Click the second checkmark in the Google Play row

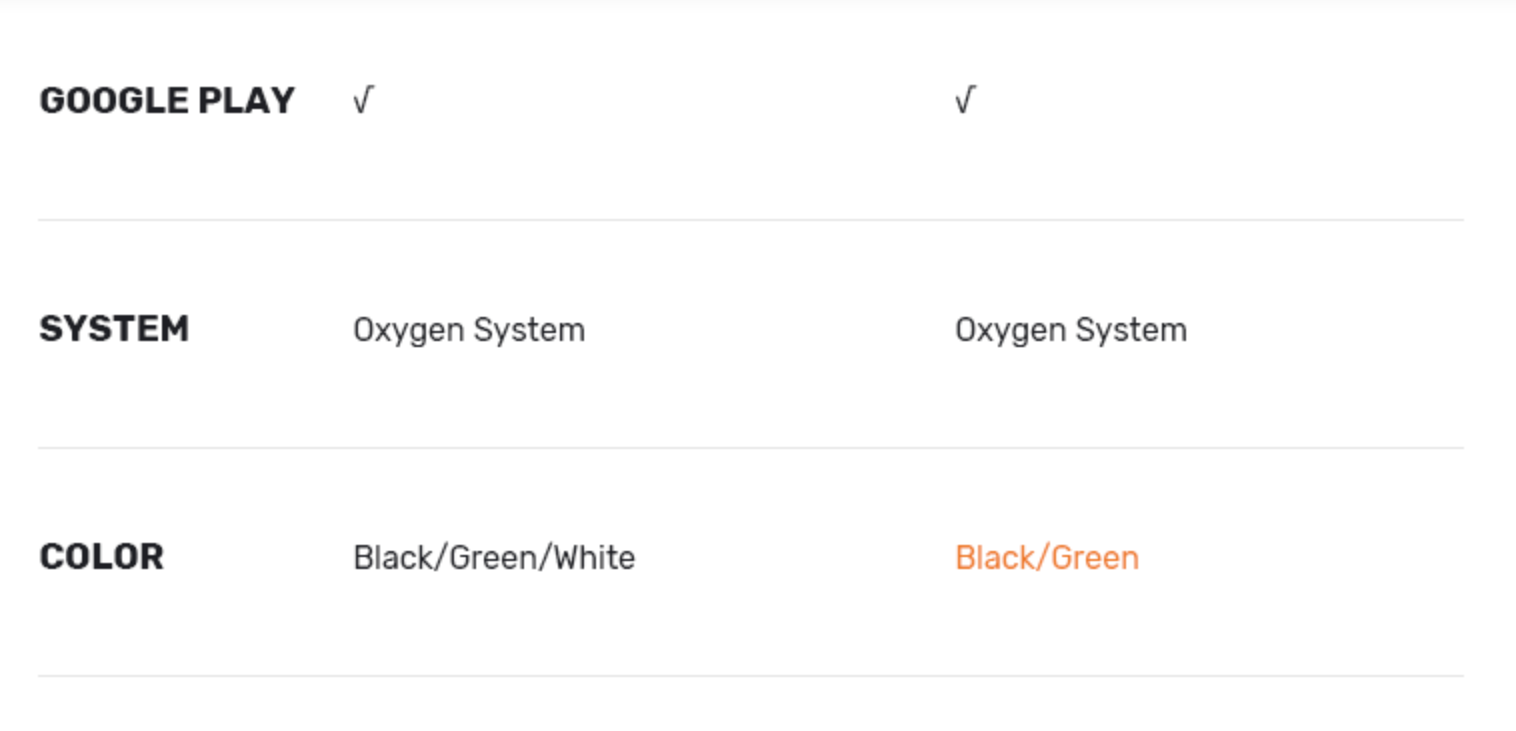(x=964, y=101)
